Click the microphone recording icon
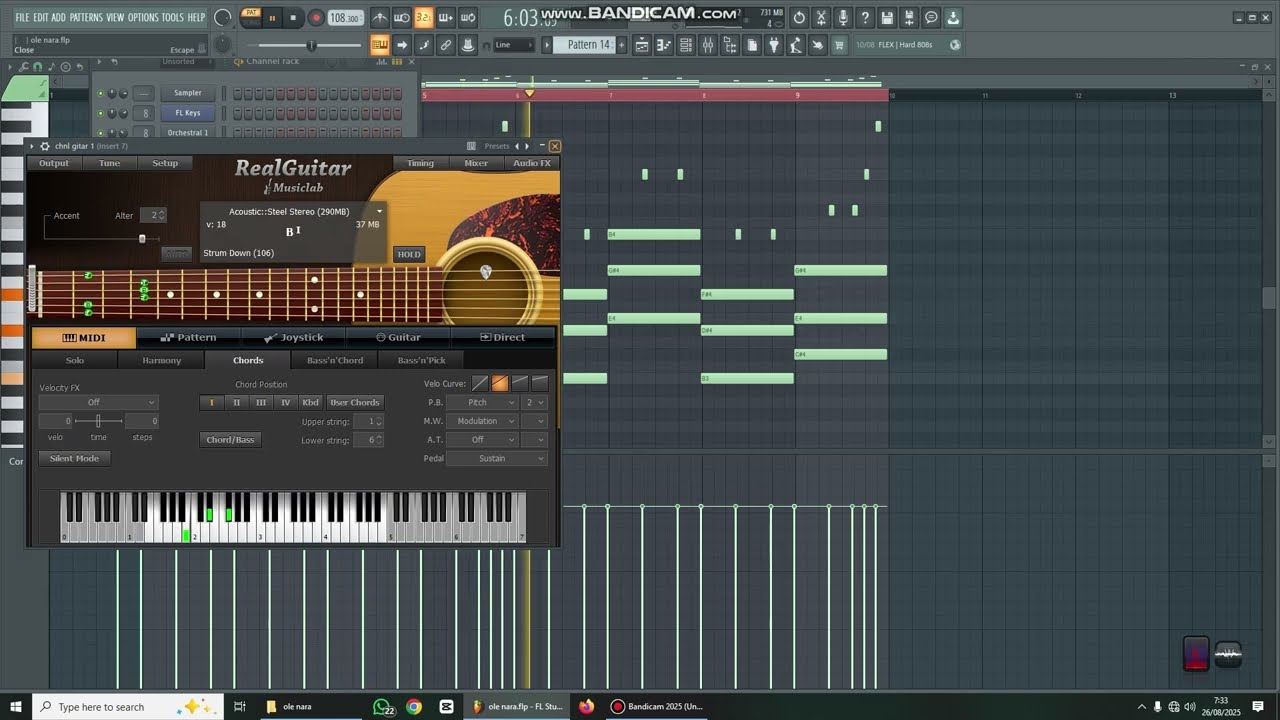Image resolution: width=1280 pixels, height=720 pixels. [x=843, y=18]
